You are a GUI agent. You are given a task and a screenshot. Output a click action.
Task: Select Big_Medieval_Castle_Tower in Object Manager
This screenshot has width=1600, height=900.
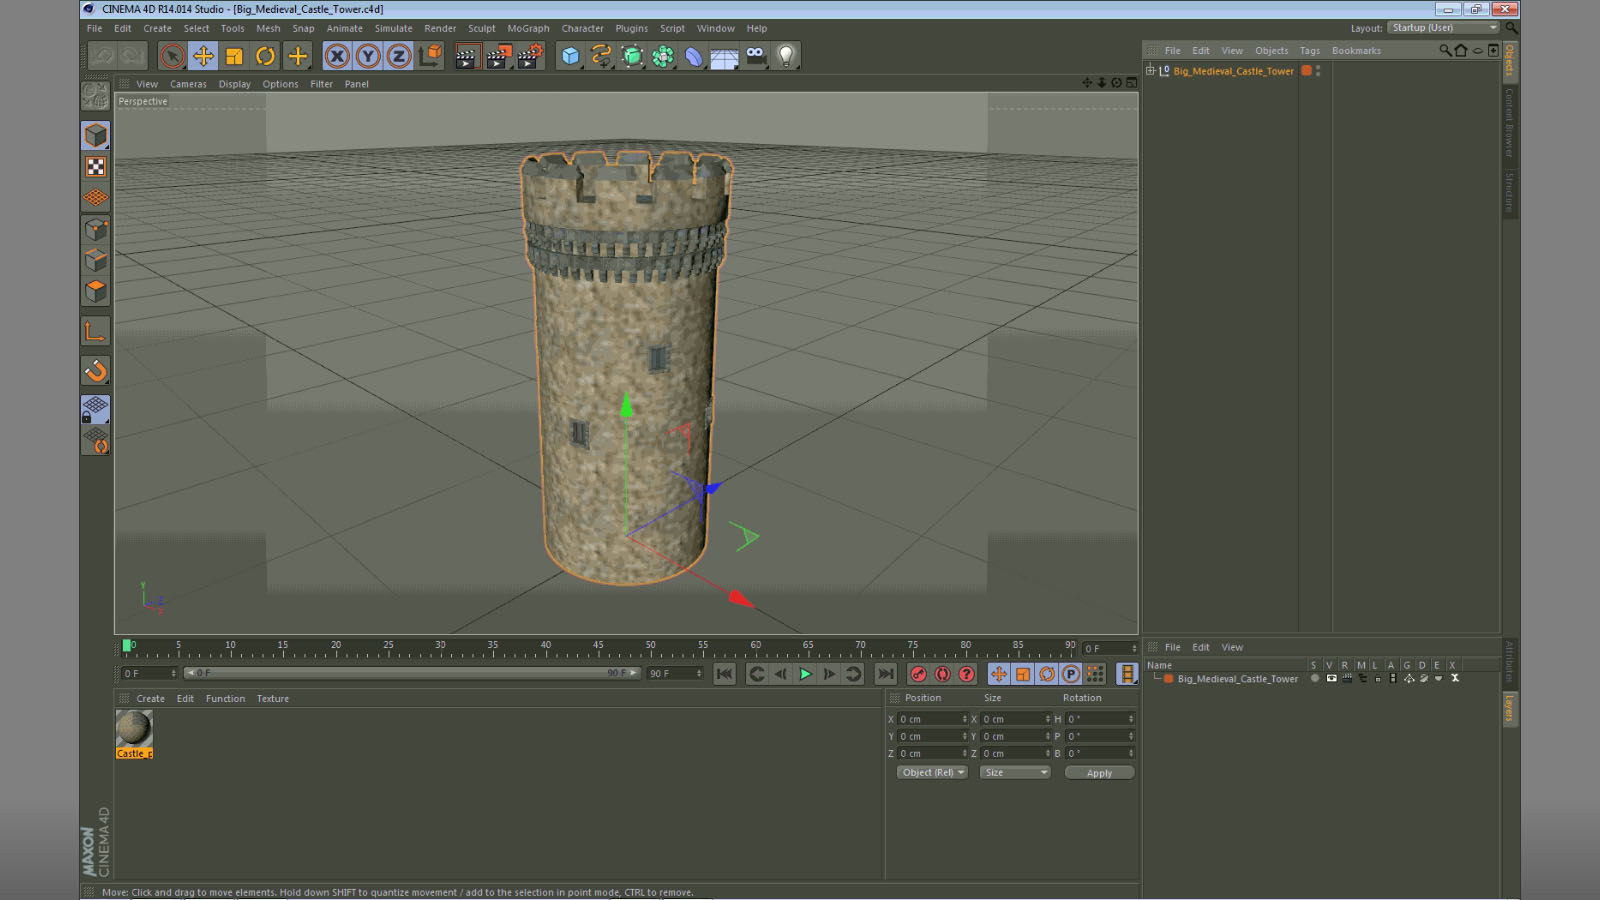click(x=1233, y=71)
